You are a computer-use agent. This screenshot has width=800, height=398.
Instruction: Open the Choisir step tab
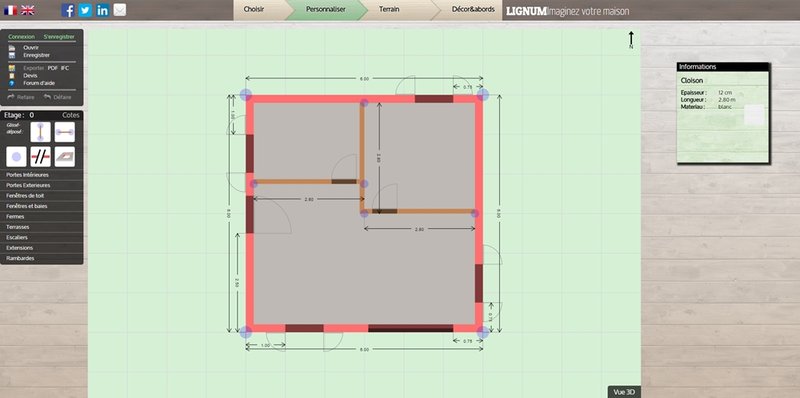click(x=254, y=10)
